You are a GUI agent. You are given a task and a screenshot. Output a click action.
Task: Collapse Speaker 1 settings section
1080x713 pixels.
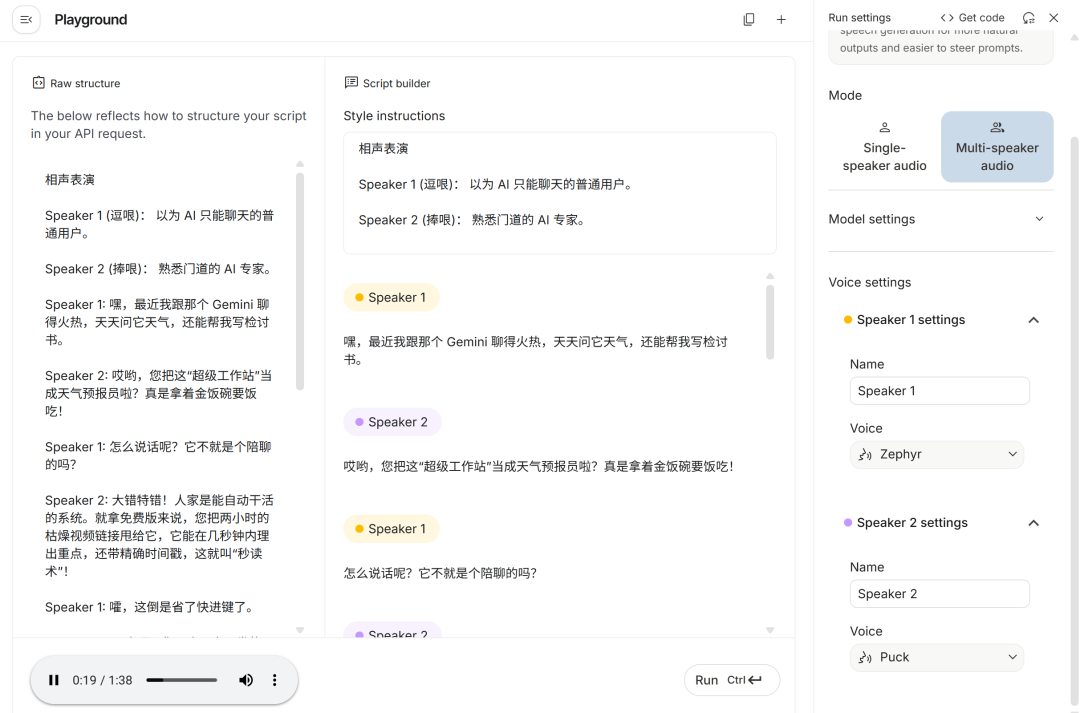click(1033, 320)
